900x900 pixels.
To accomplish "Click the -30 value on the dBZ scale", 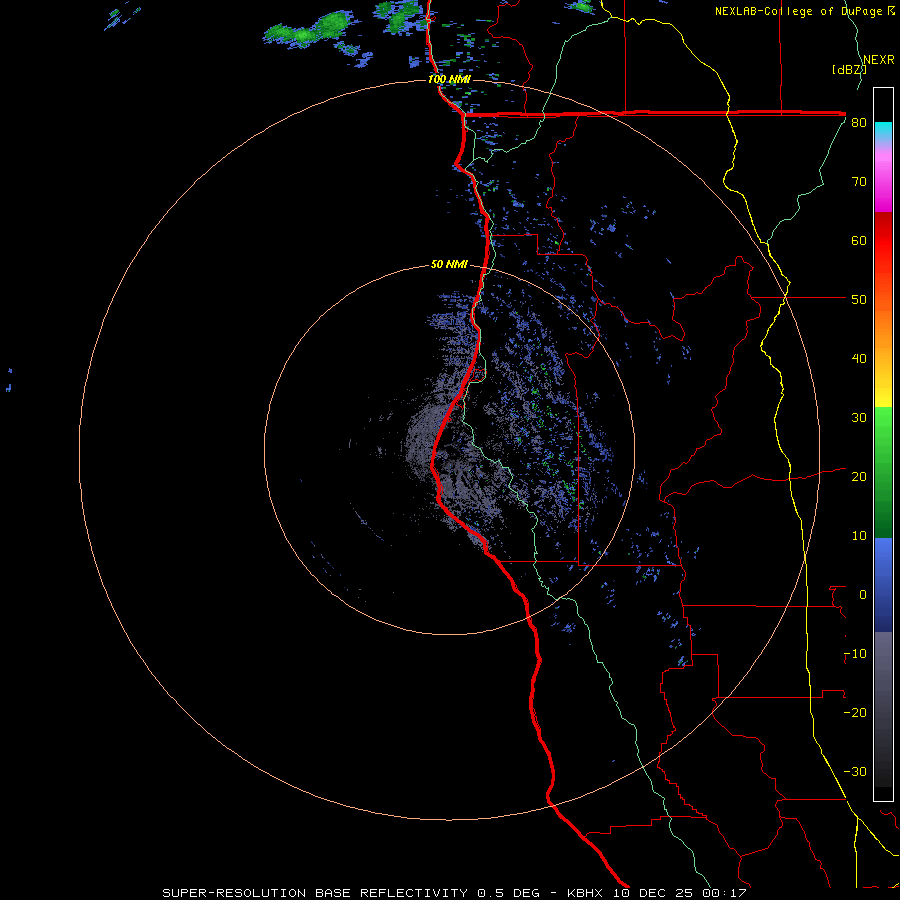I will (x=855, y=771).
